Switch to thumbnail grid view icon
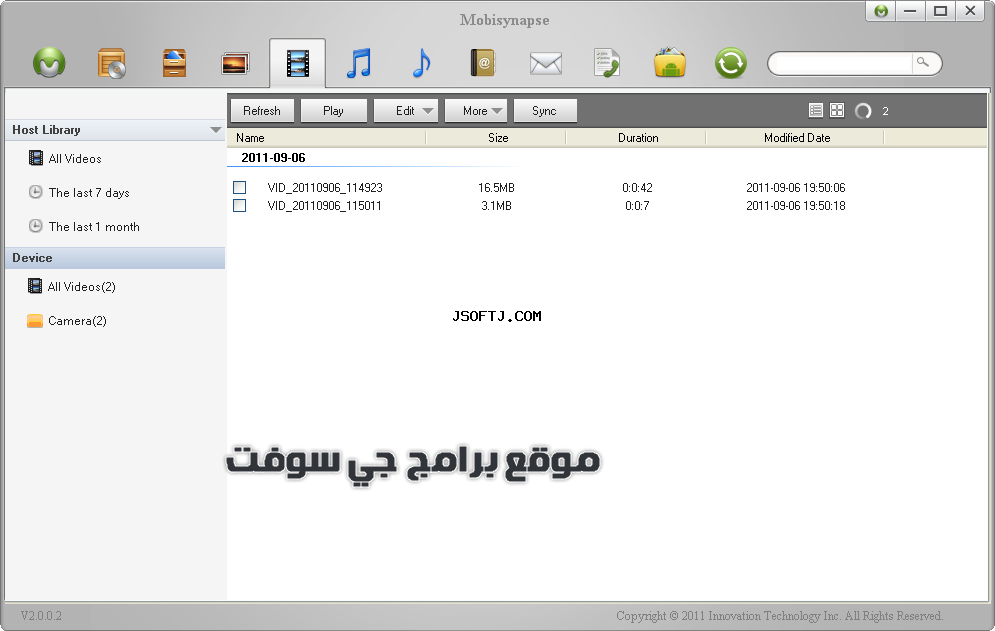 pyautogui.click(x=837, y=110)
